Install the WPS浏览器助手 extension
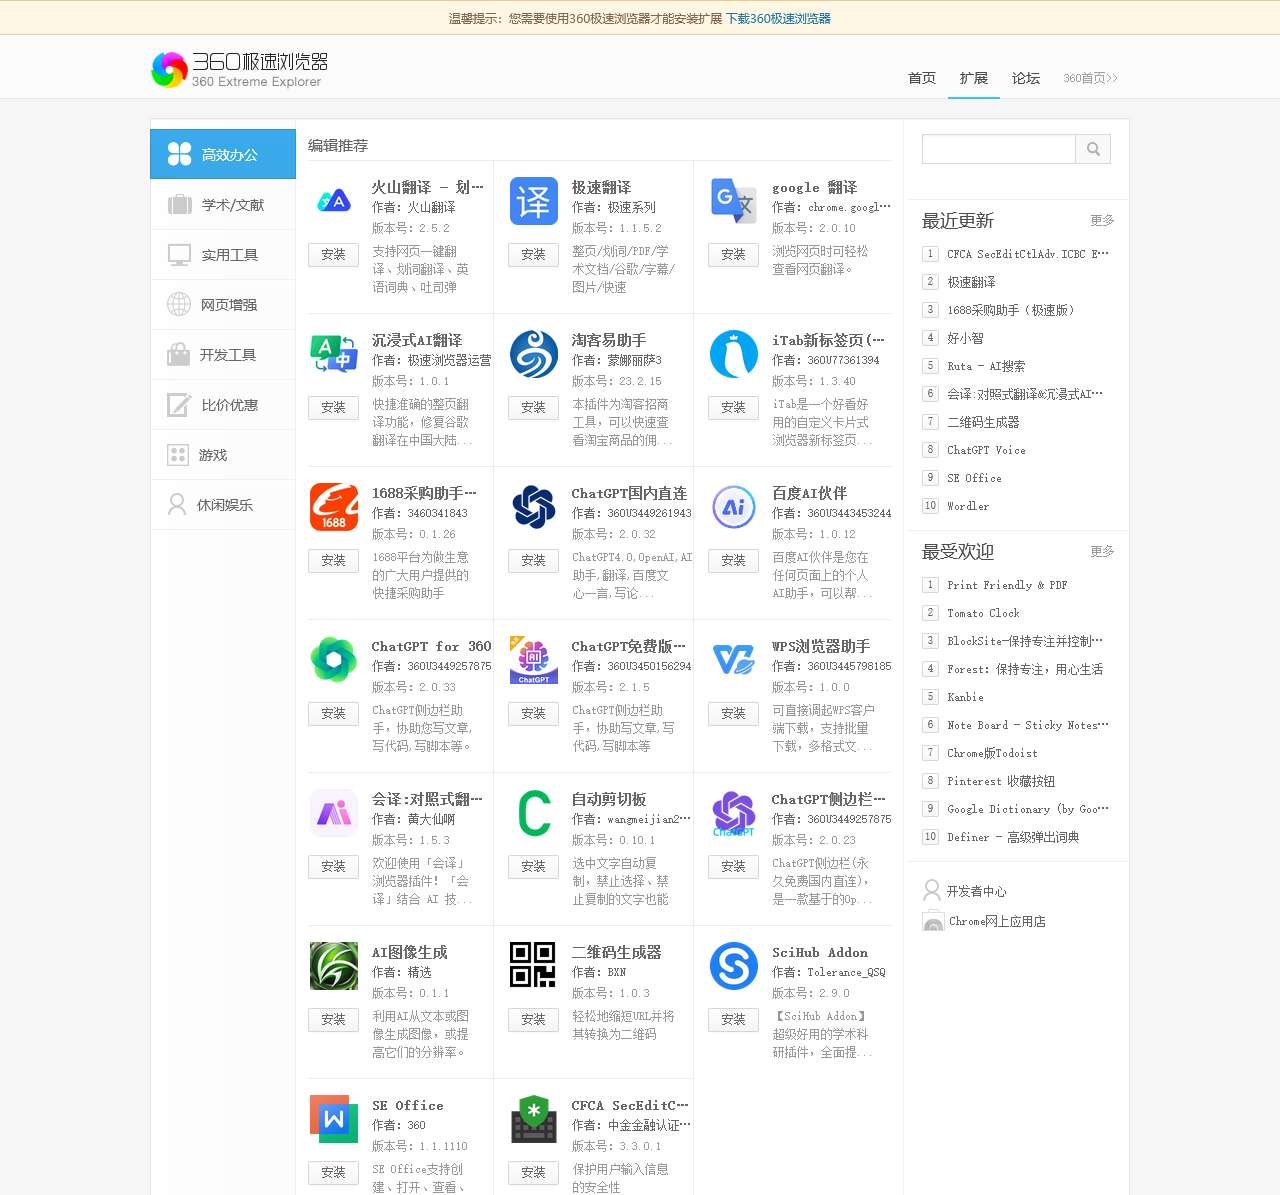The image size is (1280, 1195). (x=734, y=714)
